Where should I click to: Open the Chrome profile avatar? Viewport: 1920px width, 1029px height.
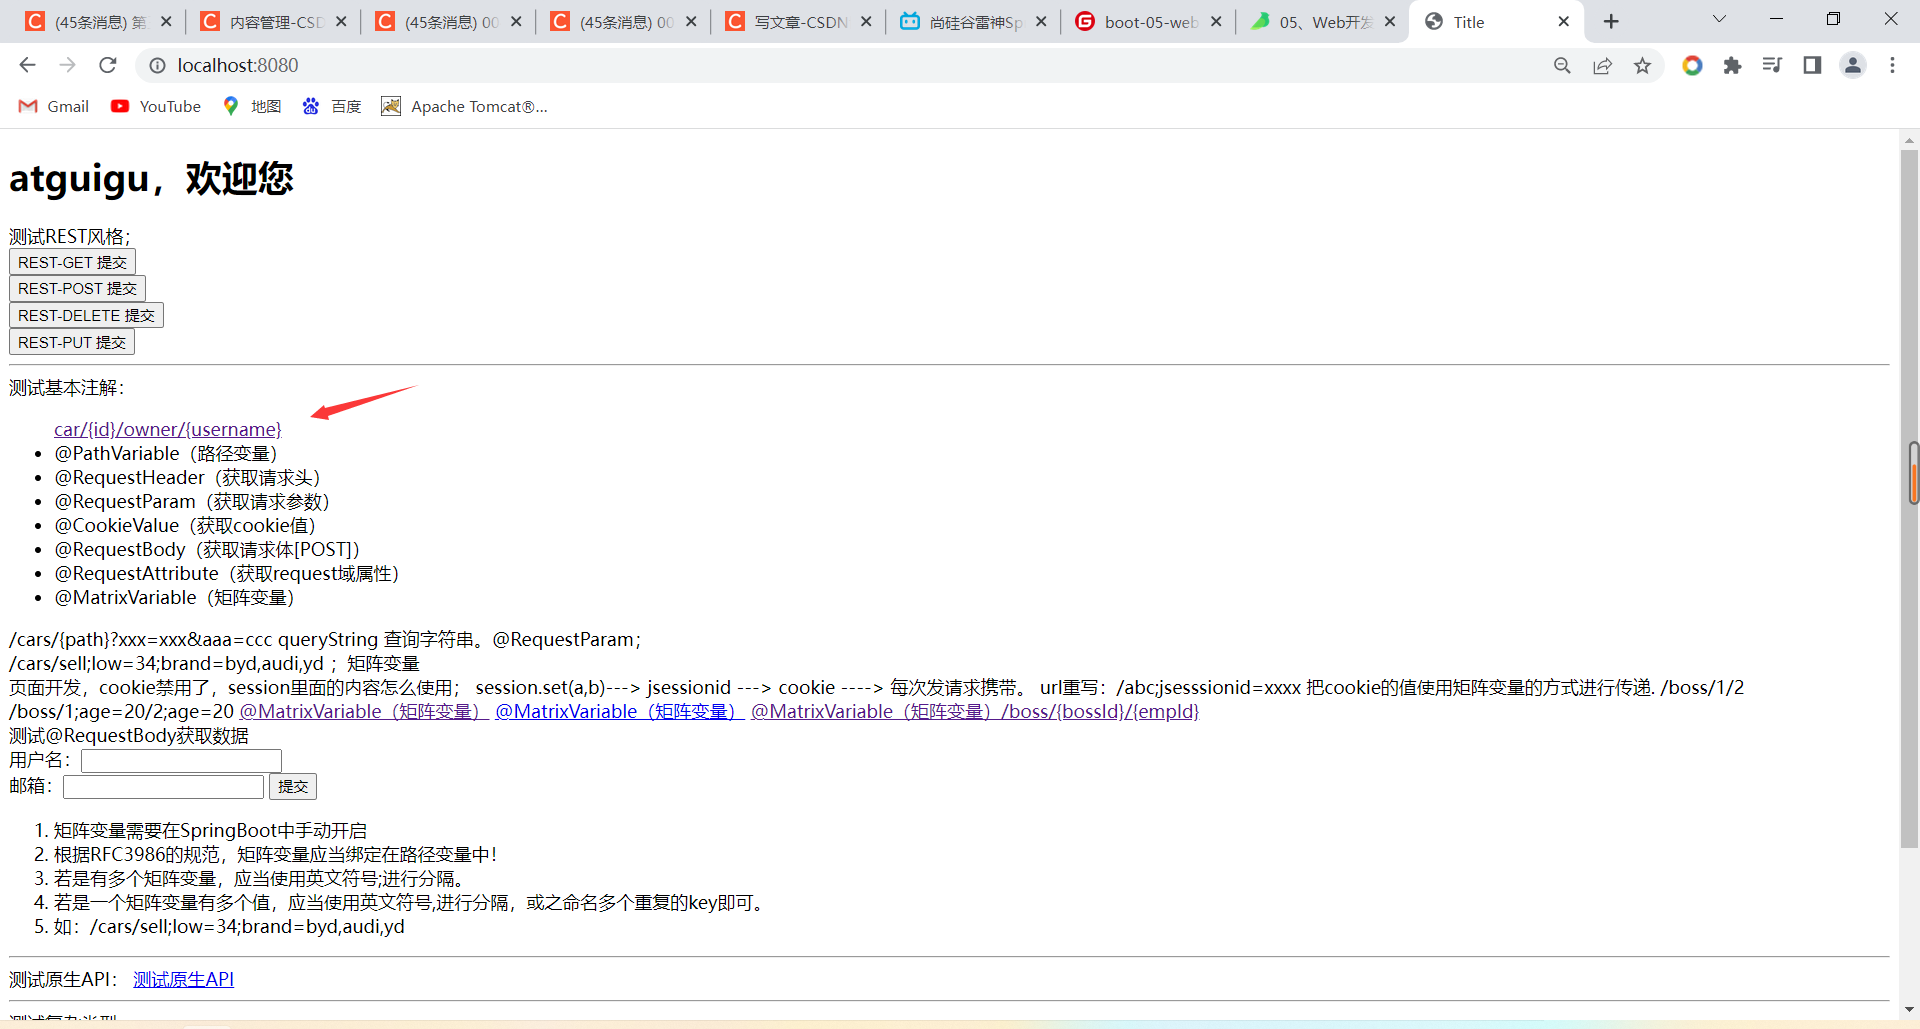click(1853, 65)
